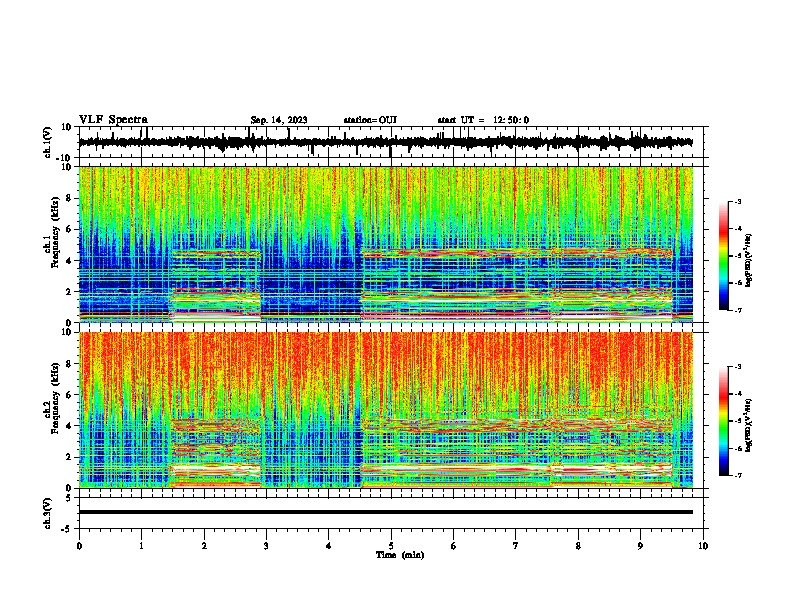Click the "8" kHz tick on ch.1 frequency axis
792x612 pixels.
click(69, 198)
